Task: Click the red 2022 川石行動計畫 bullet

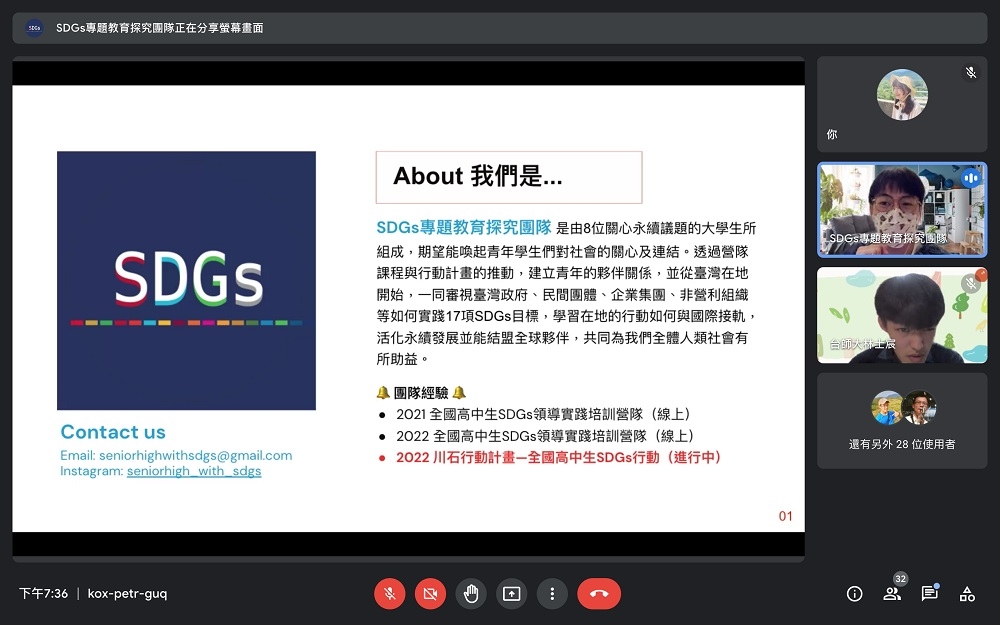Action: point(558,457)
